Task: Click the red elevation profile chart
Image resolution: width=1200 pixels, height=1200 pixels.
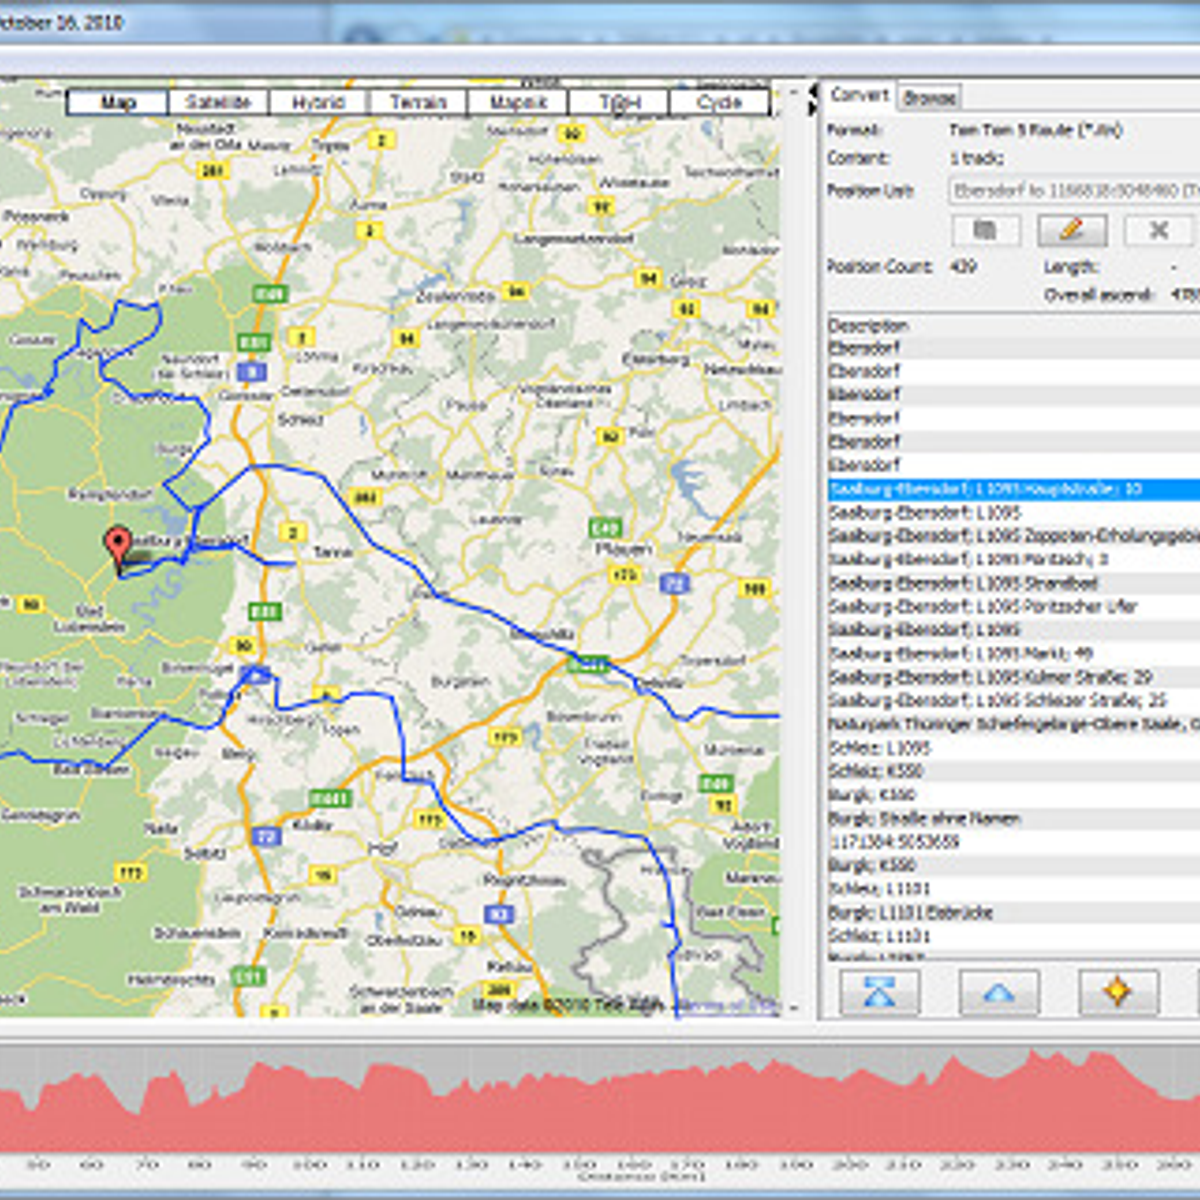Action: coord(600,1110)
